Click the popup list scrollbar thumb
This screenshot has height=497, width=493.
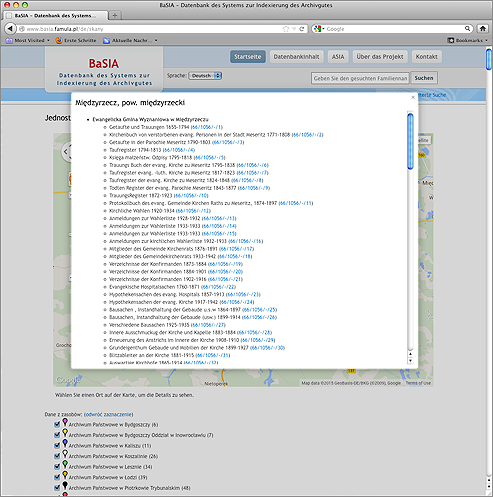coord(410,141)
